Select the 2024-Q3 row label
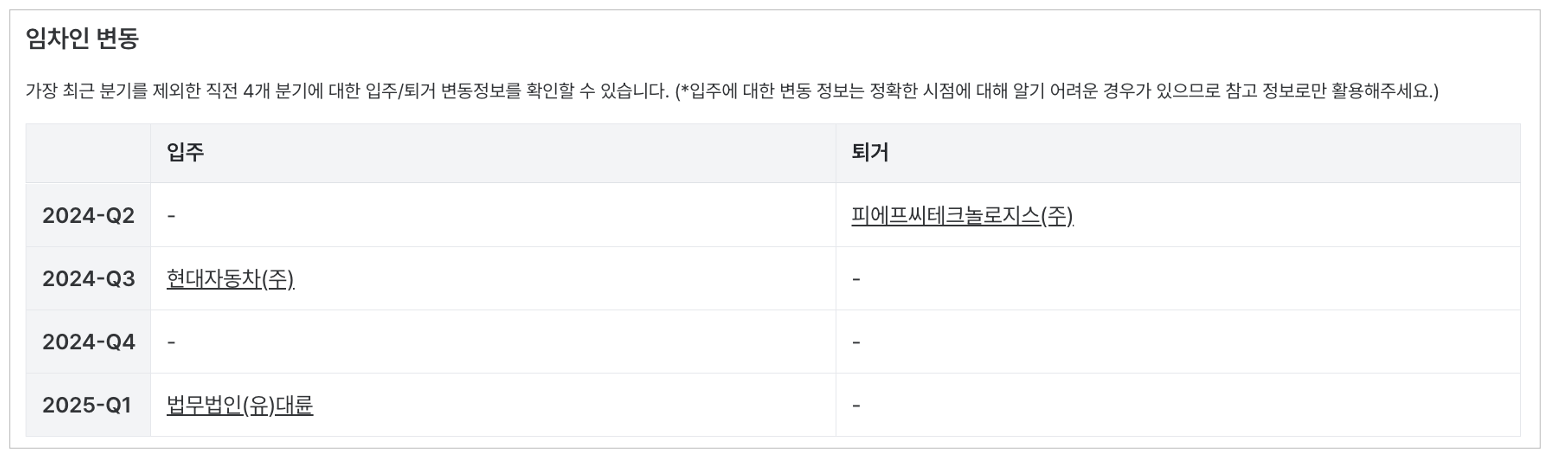Screen dimensions: 1548x460 pos(88,279)
